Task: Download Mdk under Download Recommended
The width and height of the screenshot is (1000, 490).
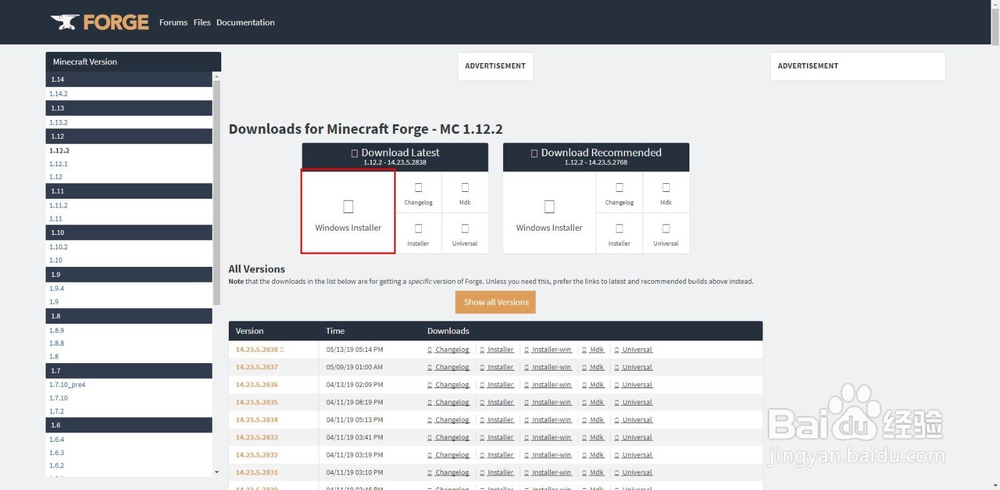Action: click(666, 193)
